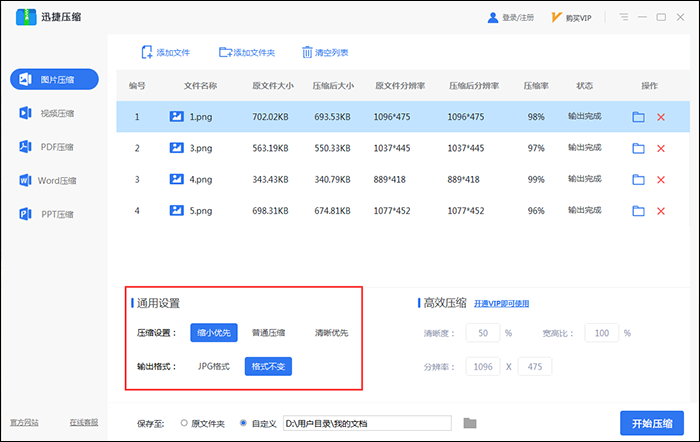Switch to 视频压缩 video compression
700x442 pixels.
(x=46, y=113)
